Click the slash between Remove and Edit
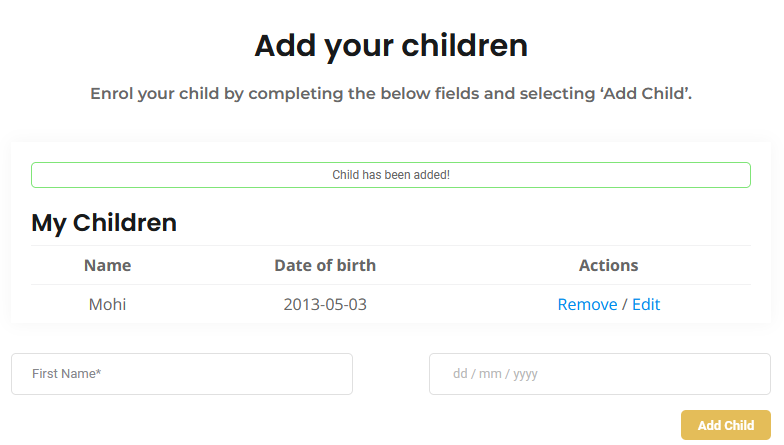This screenshot has height=445, width=784. point(625,304)
